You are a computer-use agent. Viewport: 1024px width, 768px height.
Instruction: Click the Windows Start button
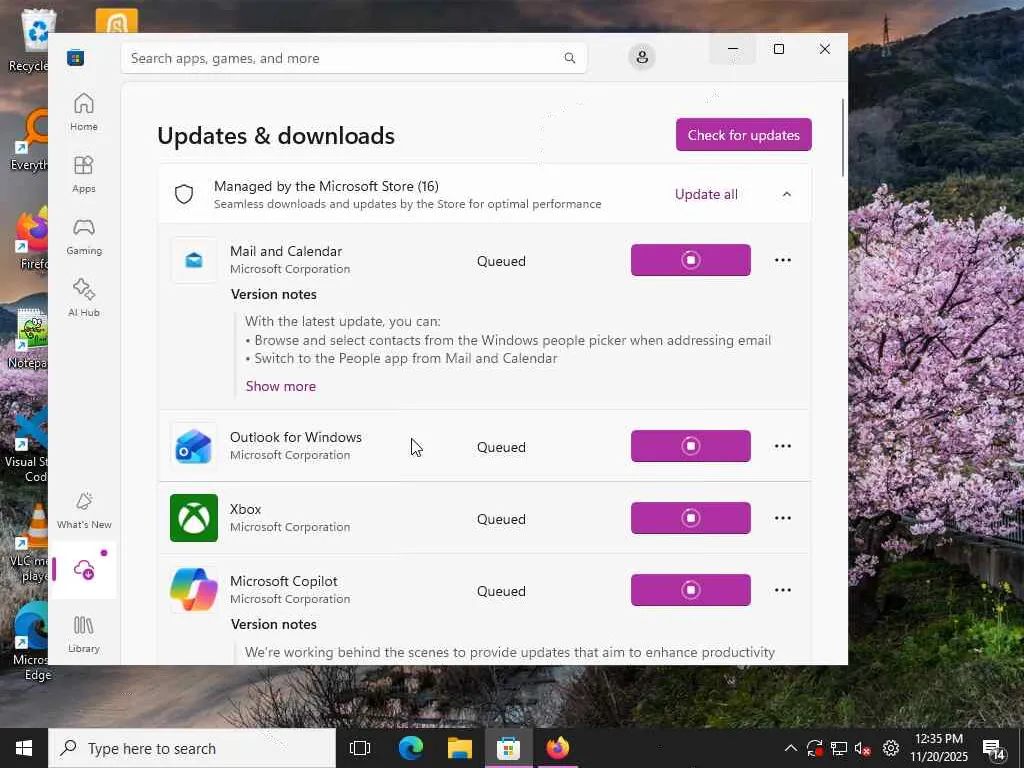[x=24, y=748]
